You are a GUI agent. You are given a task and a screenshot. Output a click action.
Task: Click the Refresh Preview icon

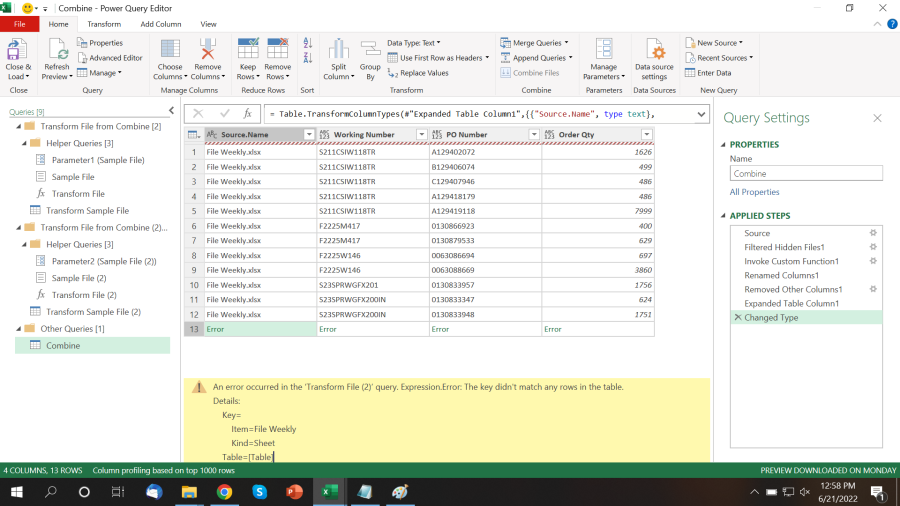coord(58,49)
